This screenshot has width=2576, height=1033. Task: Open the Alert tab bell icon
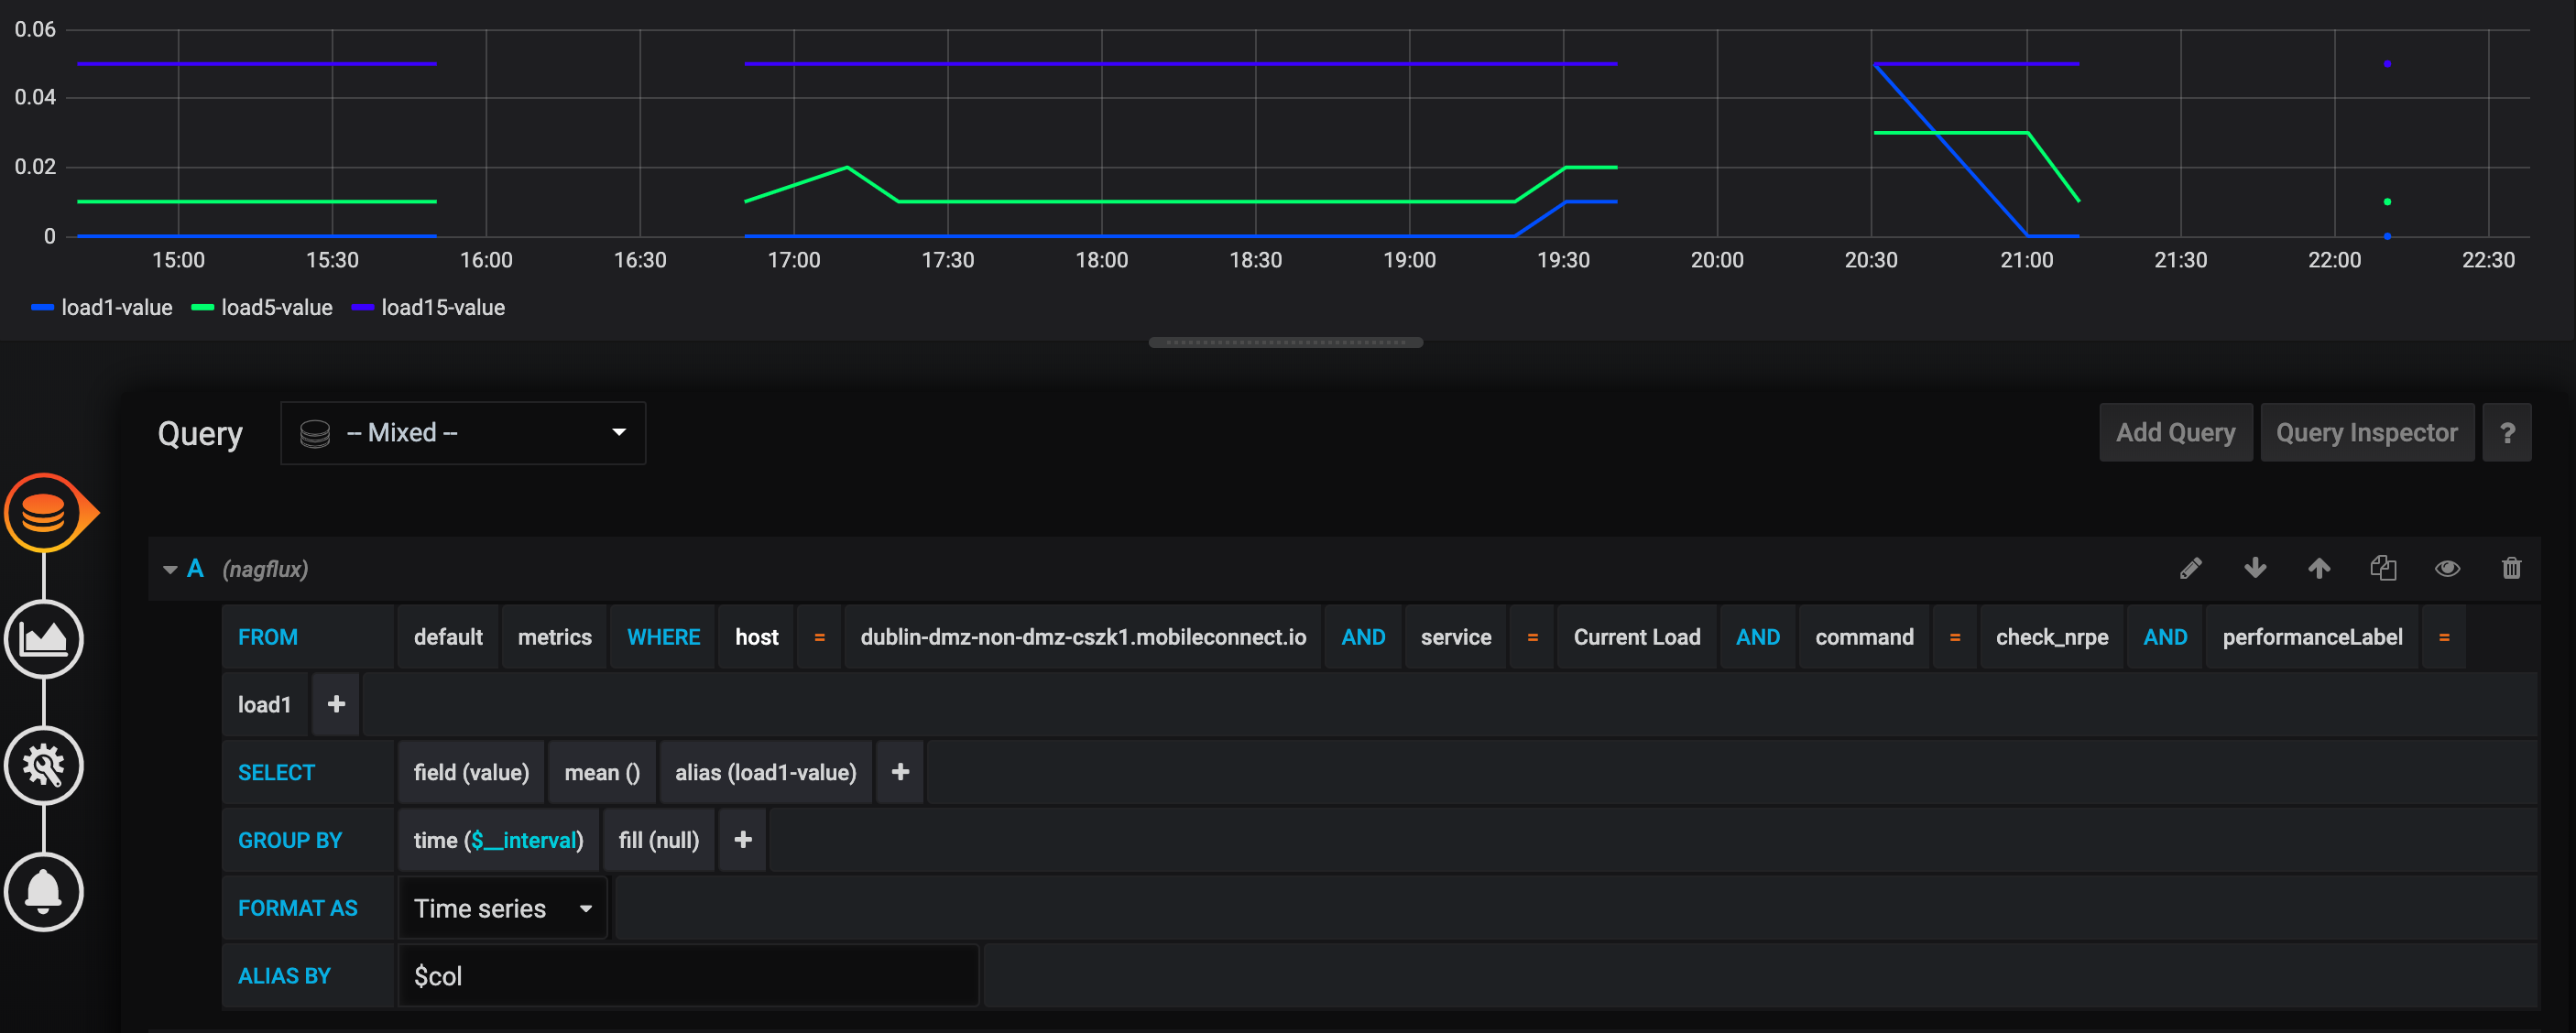coord(44,891)
